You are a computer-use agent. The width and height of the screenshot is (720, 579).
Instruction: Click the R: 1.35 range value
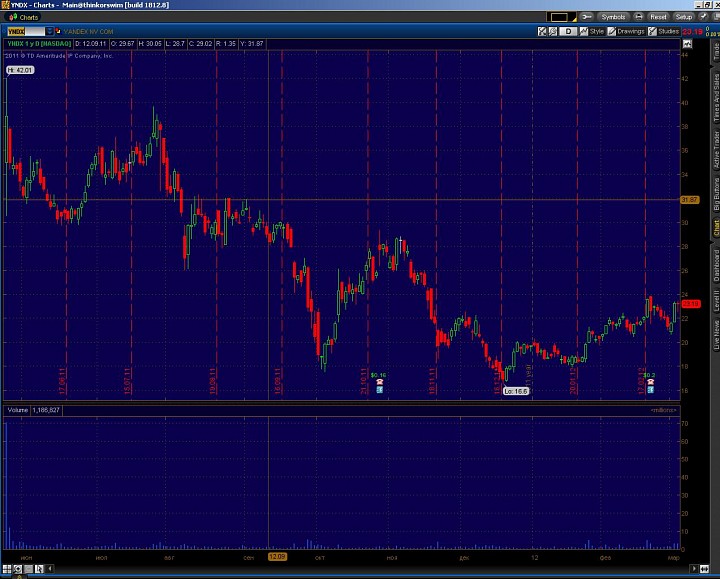pyautogui.click(x=225, y=44)
